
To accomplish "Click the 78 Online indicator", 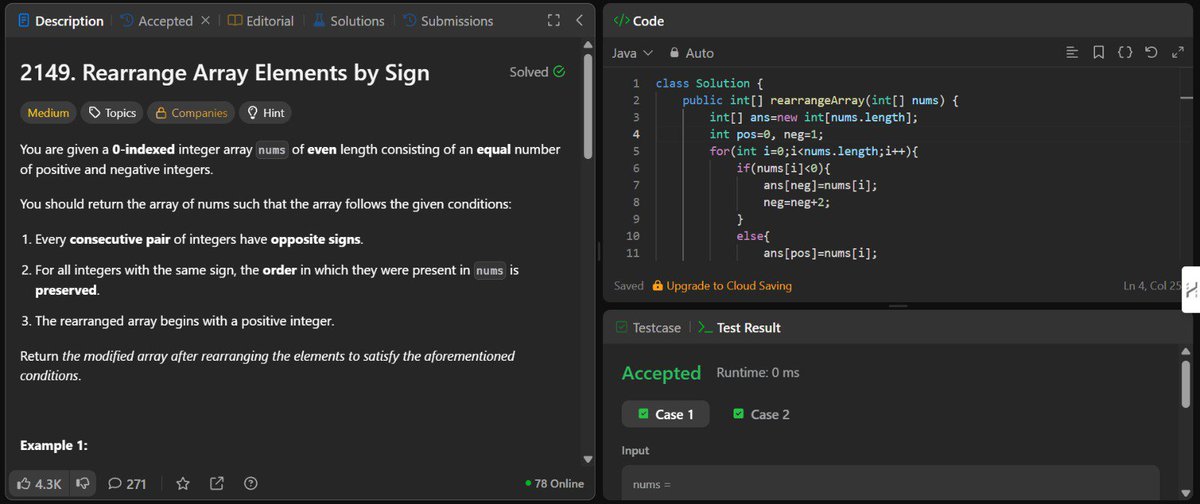I will pos(554,483).
